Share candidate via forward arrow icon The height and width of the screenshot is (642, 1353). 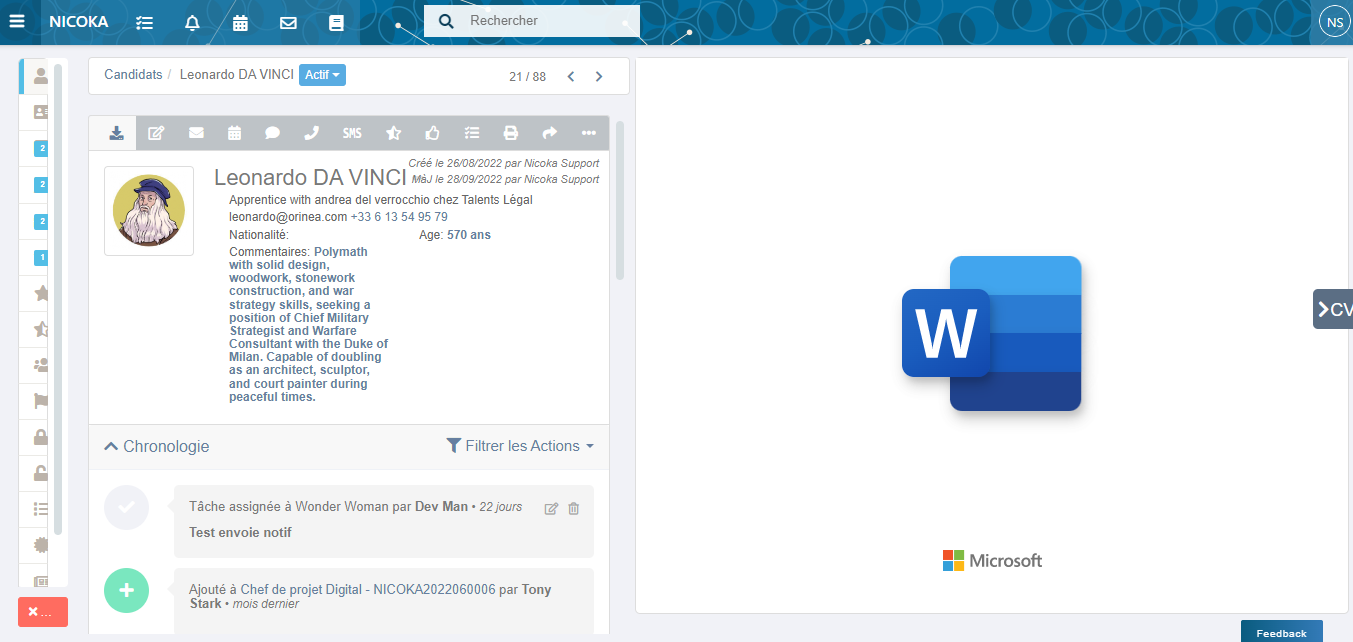coord(549,132)
